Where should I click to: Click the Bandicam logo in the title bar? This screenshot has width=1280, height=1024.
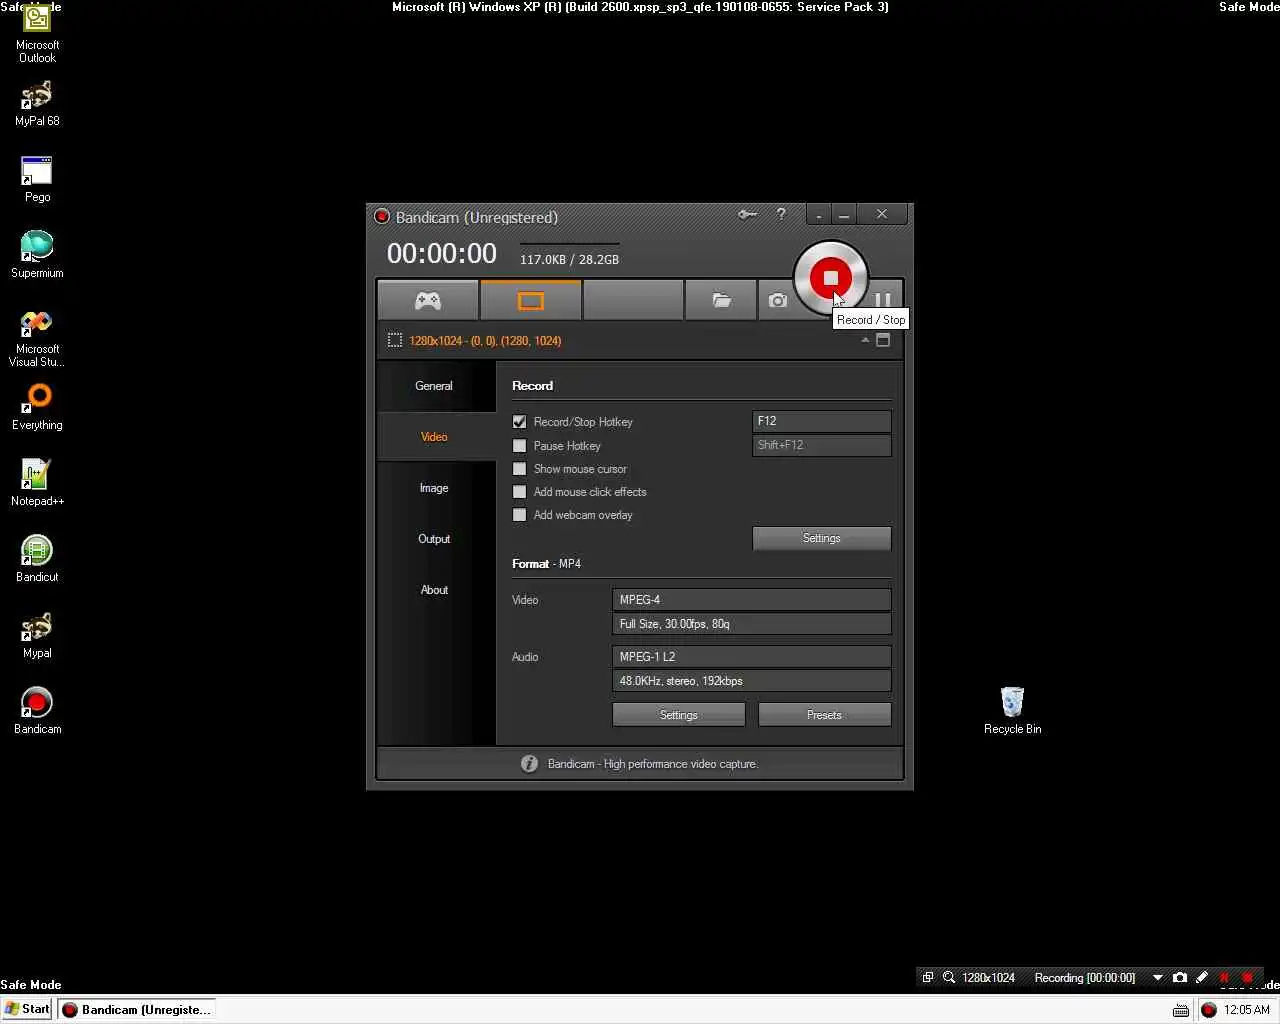click(x=381, y=217)
